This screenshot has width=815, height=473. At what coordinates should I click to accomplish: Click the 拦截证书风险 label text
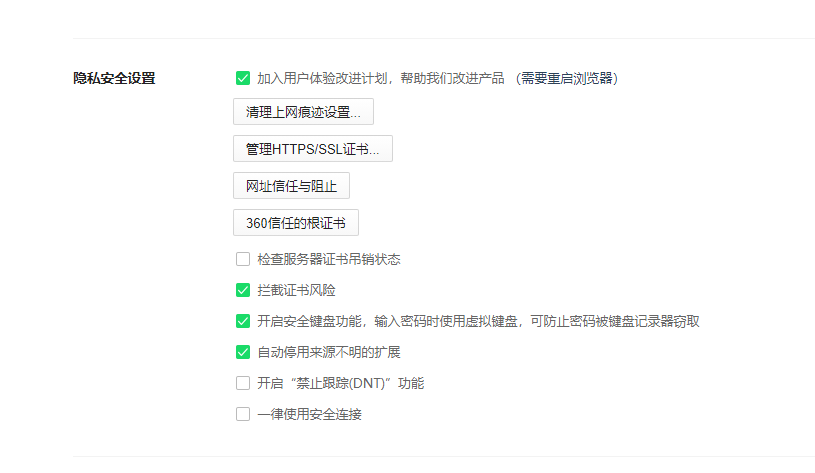click(x=296, y=290)
